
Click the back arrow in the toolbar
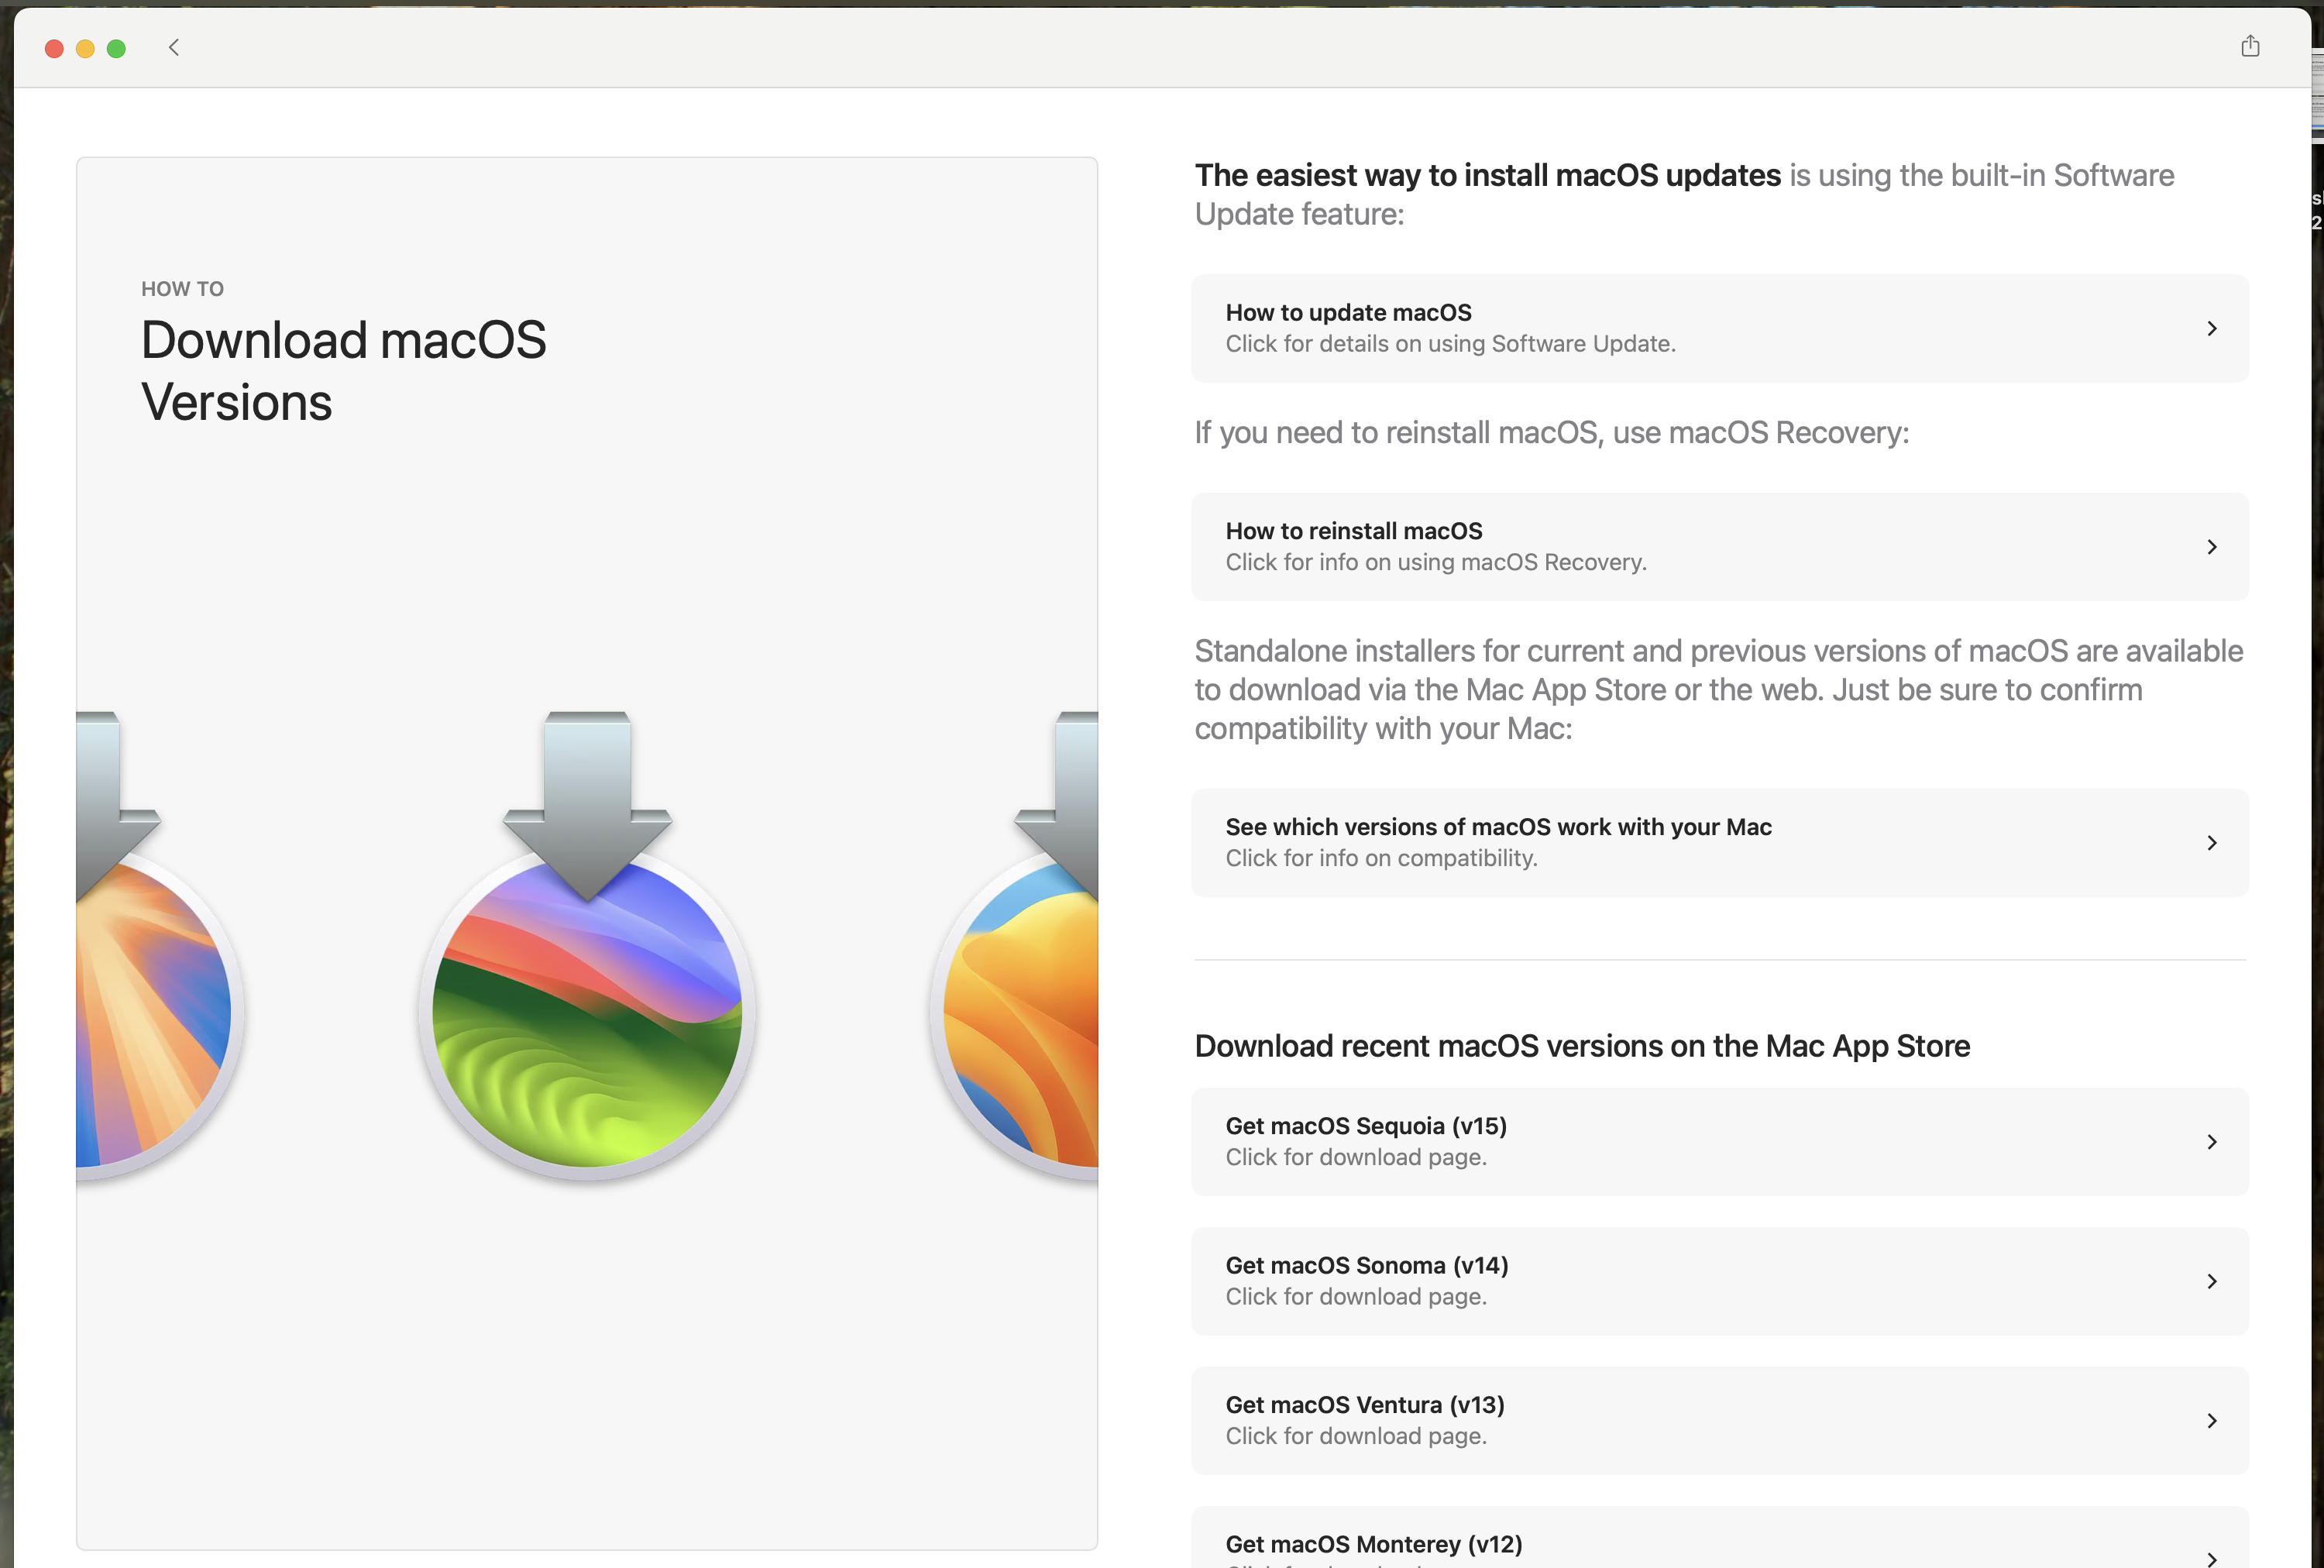[x=174, y=47]
